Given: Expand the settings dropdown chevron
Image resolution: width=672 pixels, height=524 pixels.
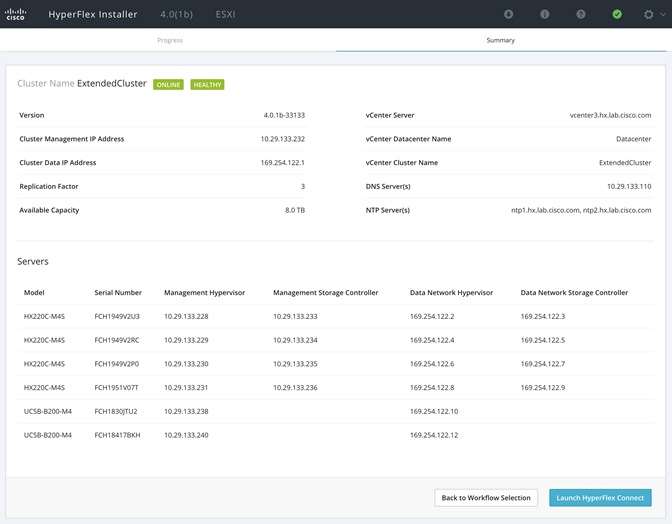Looking at the screenshot, I should 663,14.
